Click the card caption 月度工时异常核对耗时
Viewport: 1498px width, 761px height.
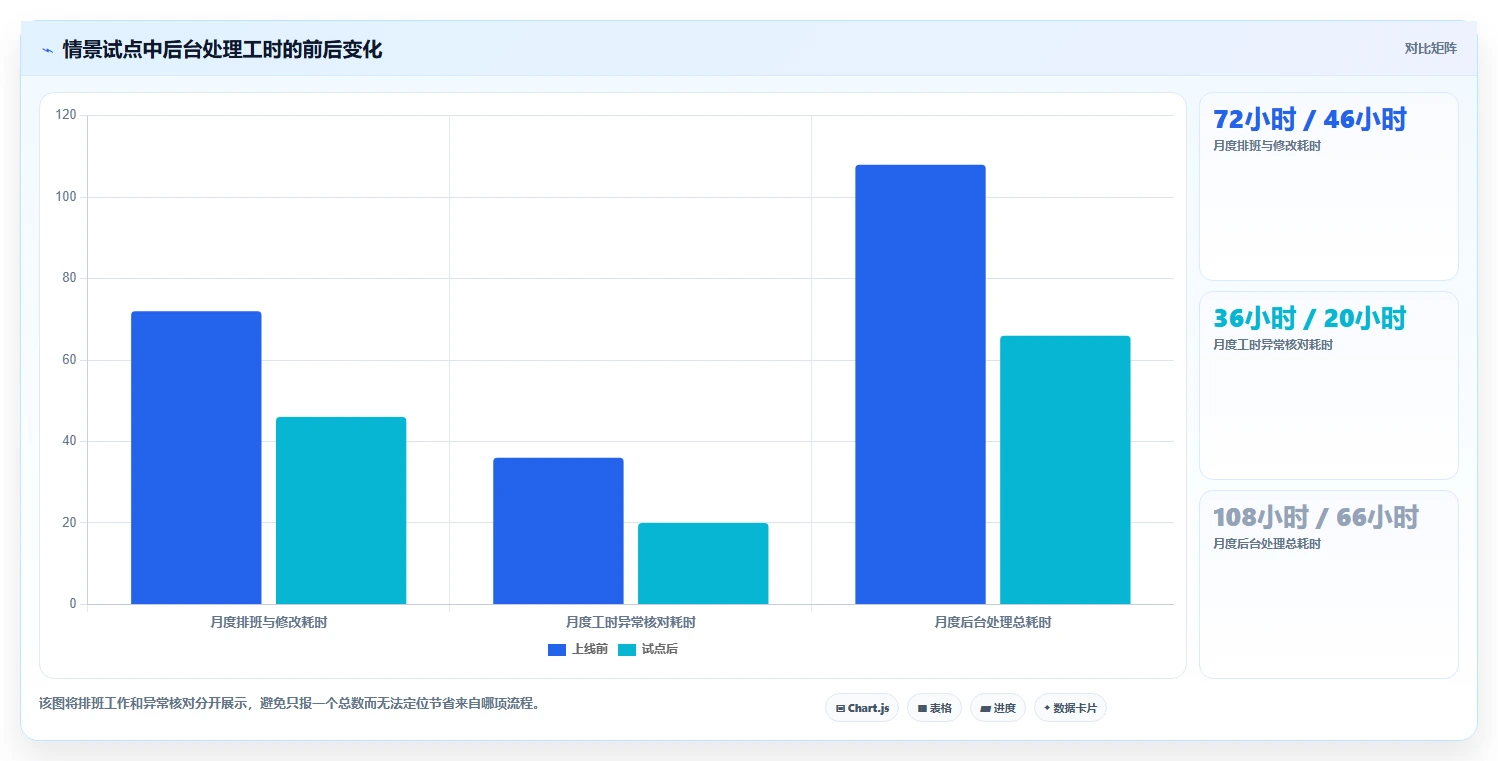pos(1273,345)
